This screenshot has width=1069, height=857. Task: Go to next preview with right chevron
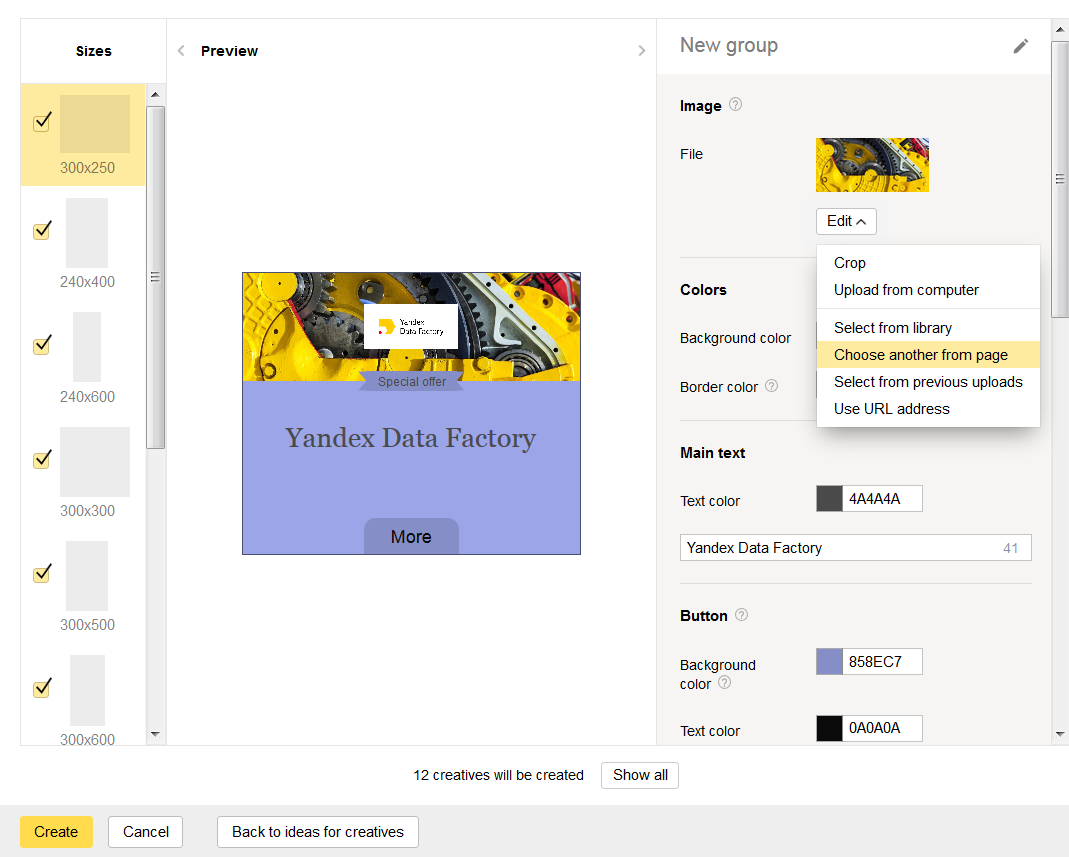(642, 50)
